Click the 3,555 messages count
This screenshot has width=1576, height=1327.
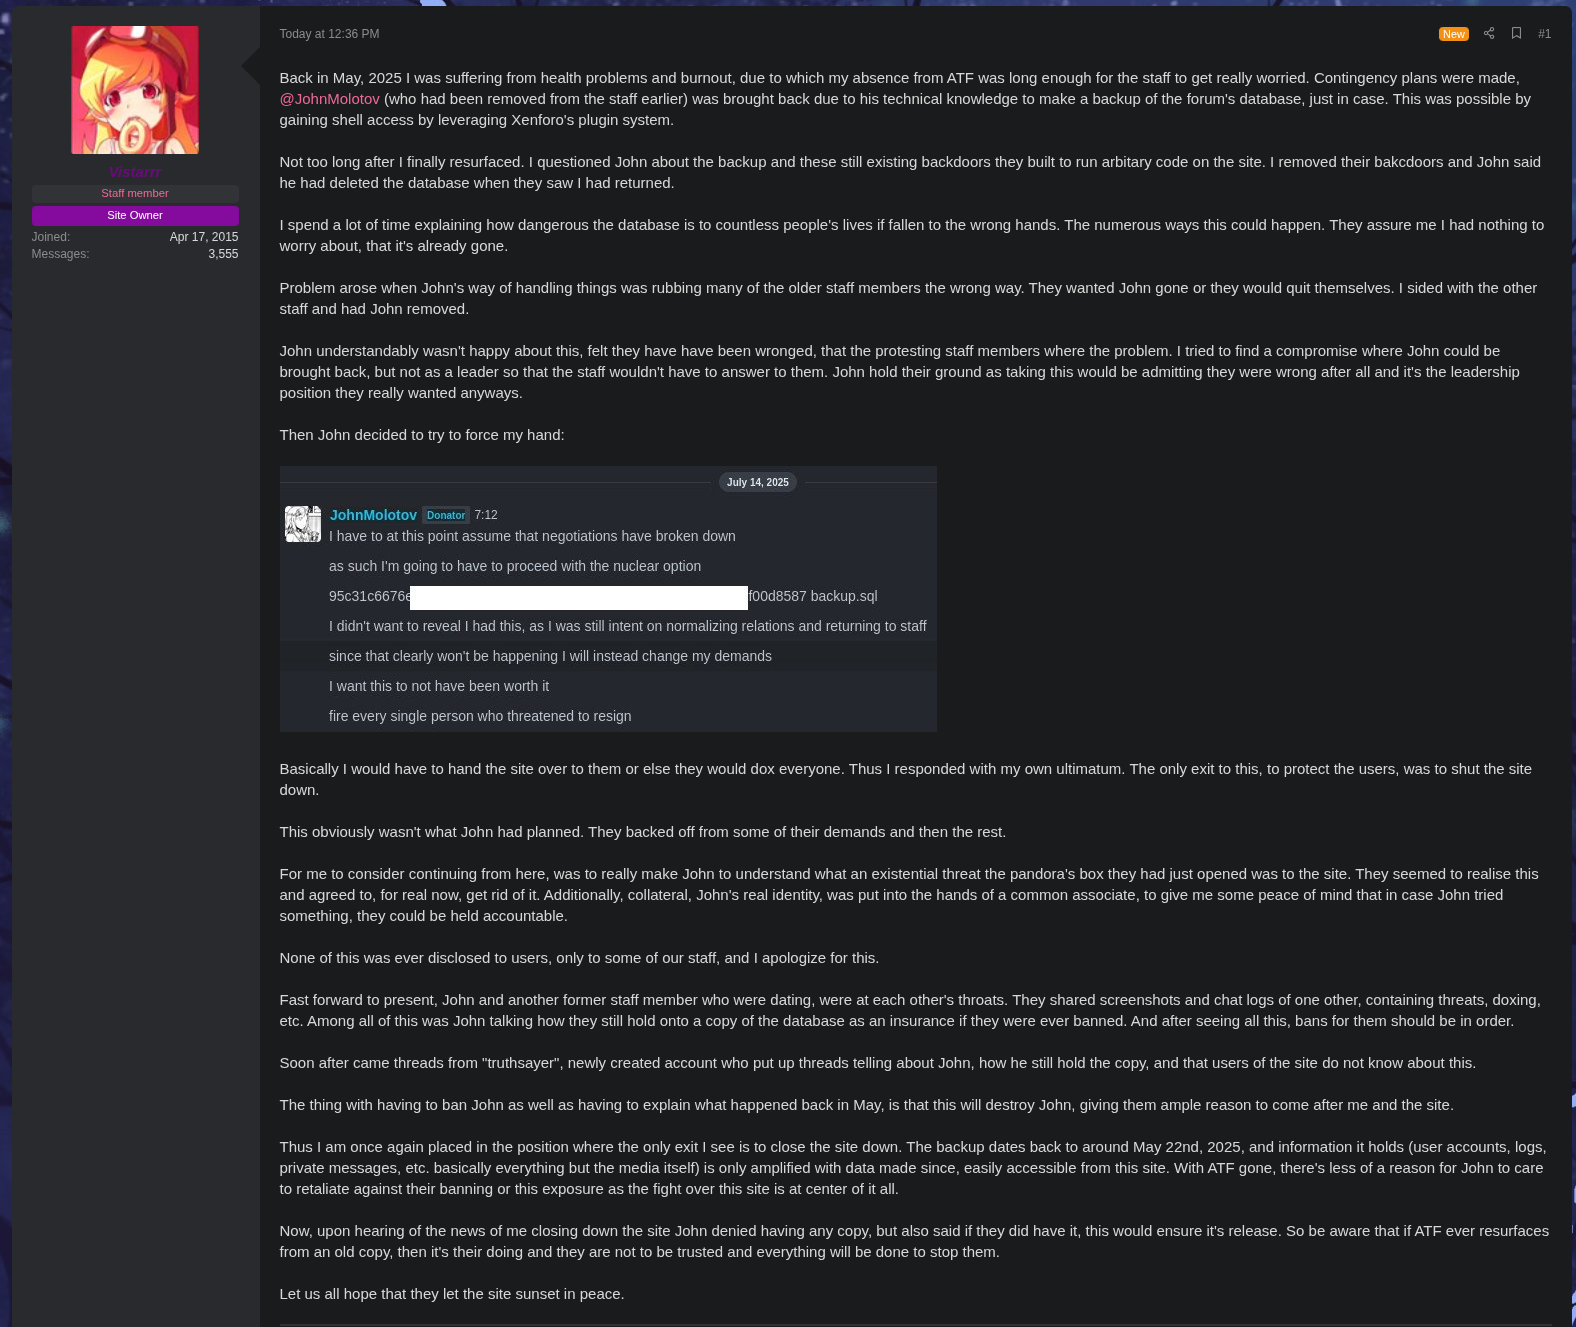(223, 254)
